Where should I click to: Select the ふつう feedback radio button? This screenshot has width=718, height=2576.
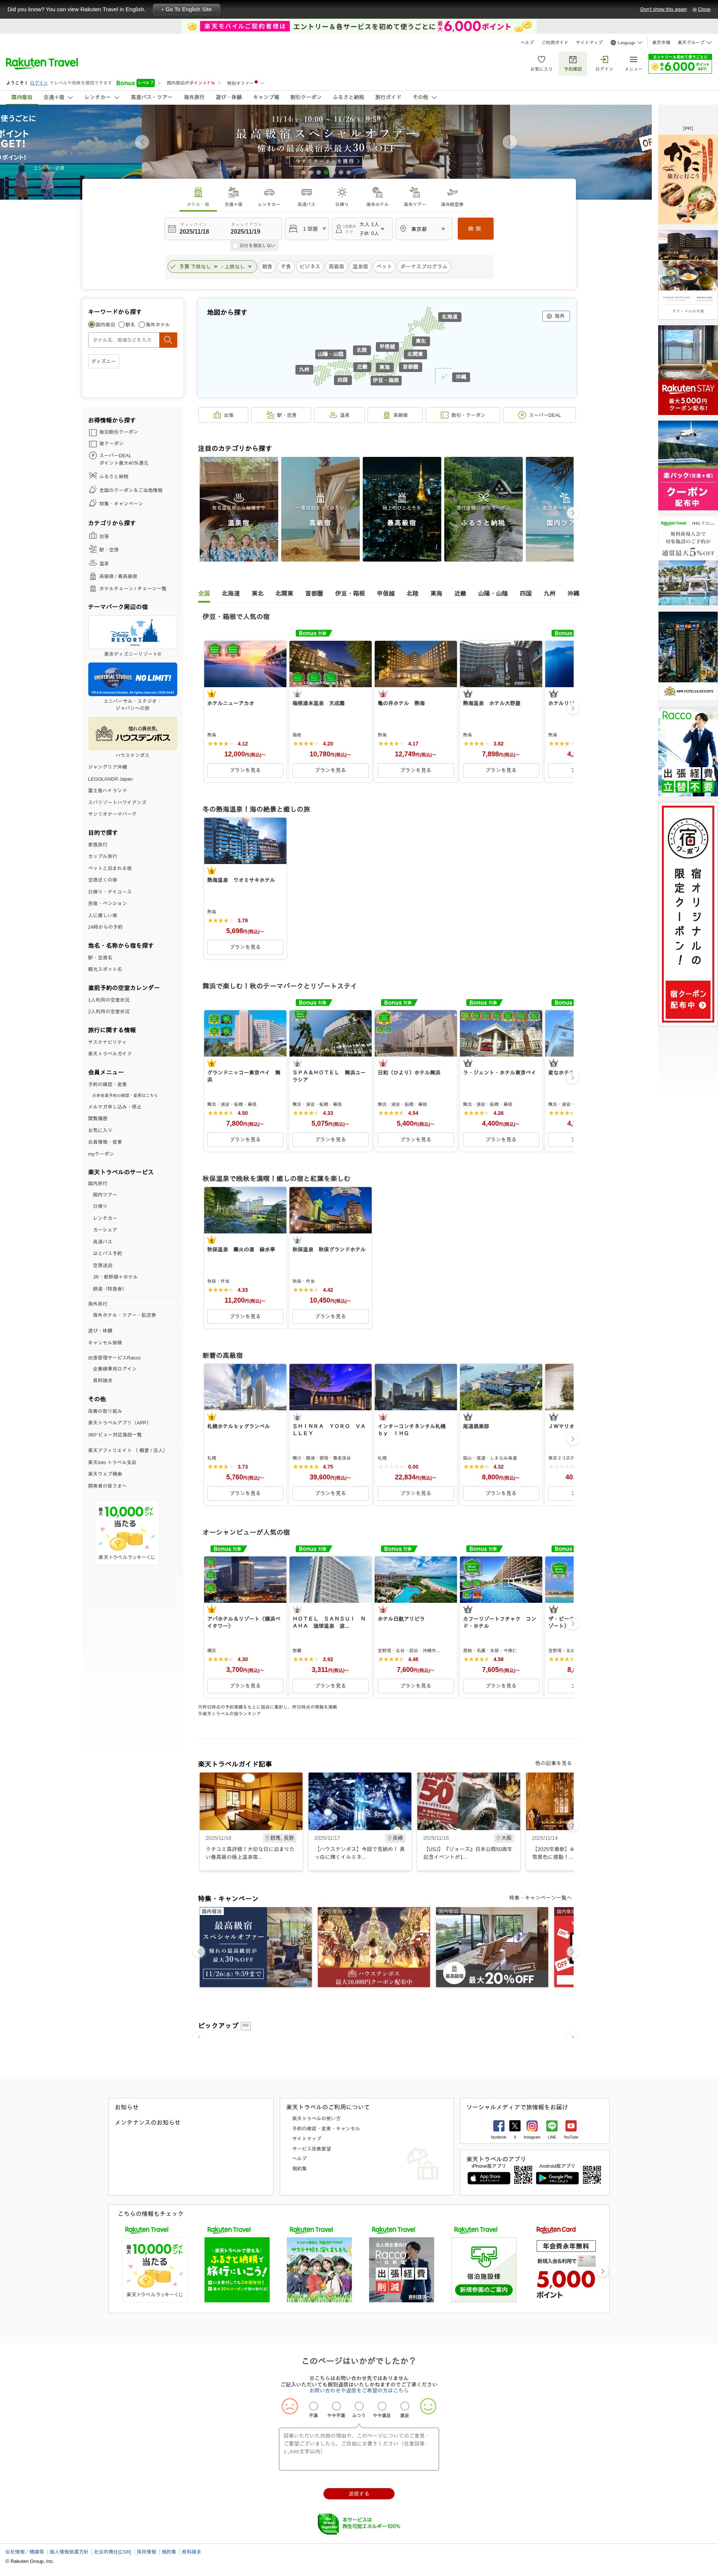(x=359, y=2406)
